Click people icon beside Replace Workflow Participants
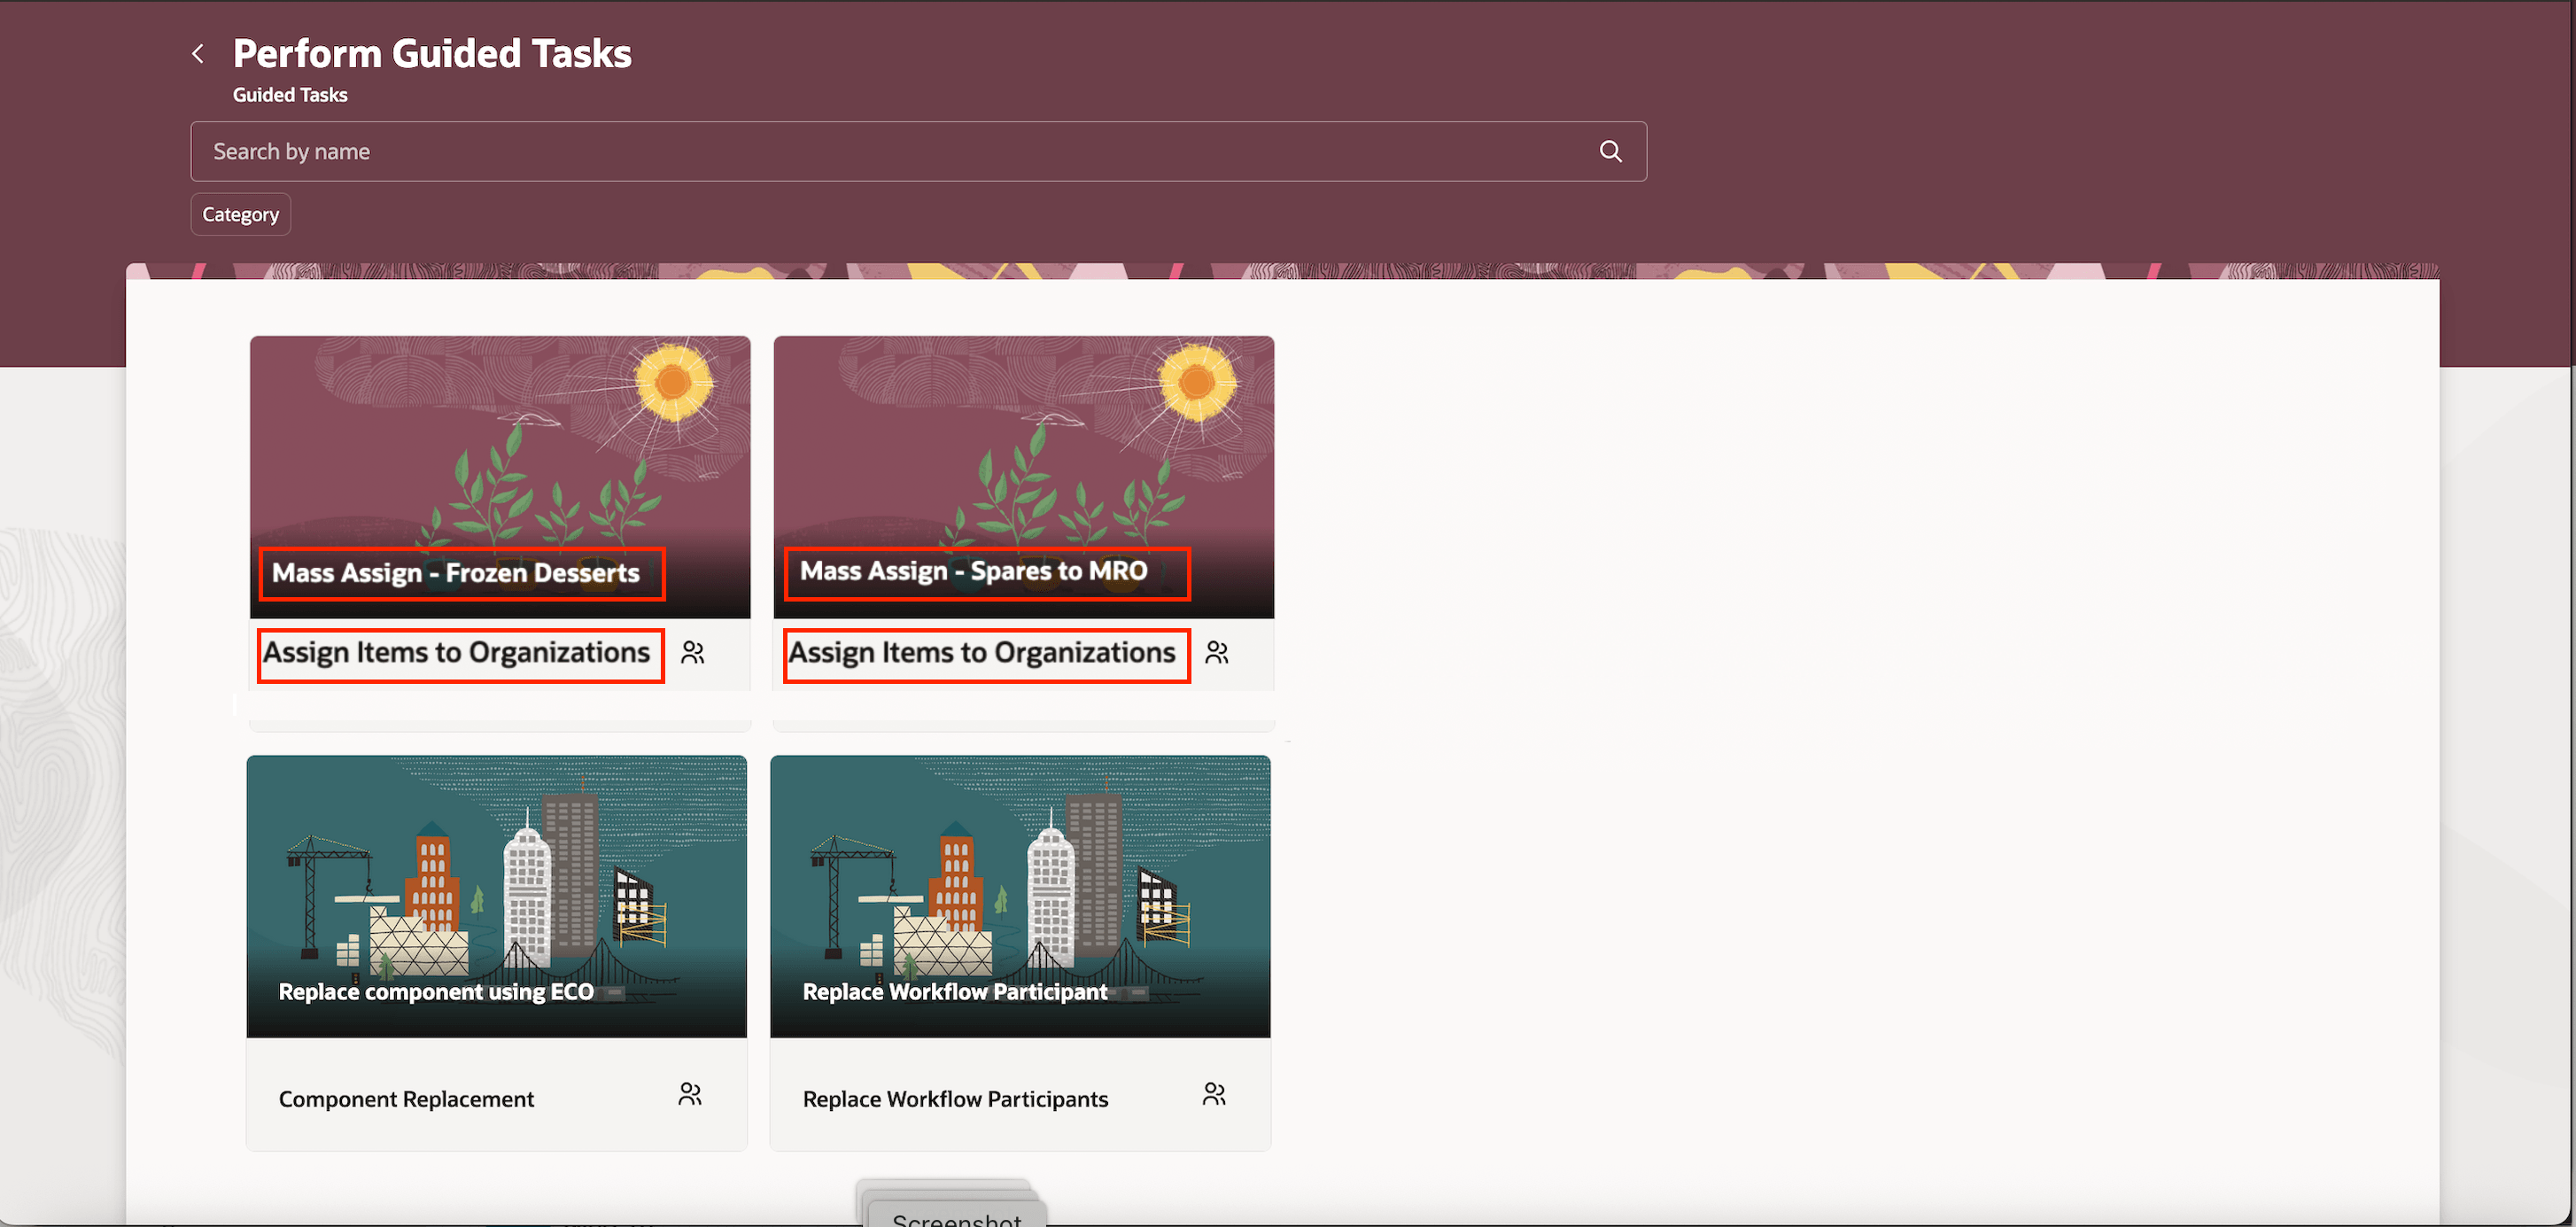The height and width of the screenshot is (1227, 2576). 1214,1094
